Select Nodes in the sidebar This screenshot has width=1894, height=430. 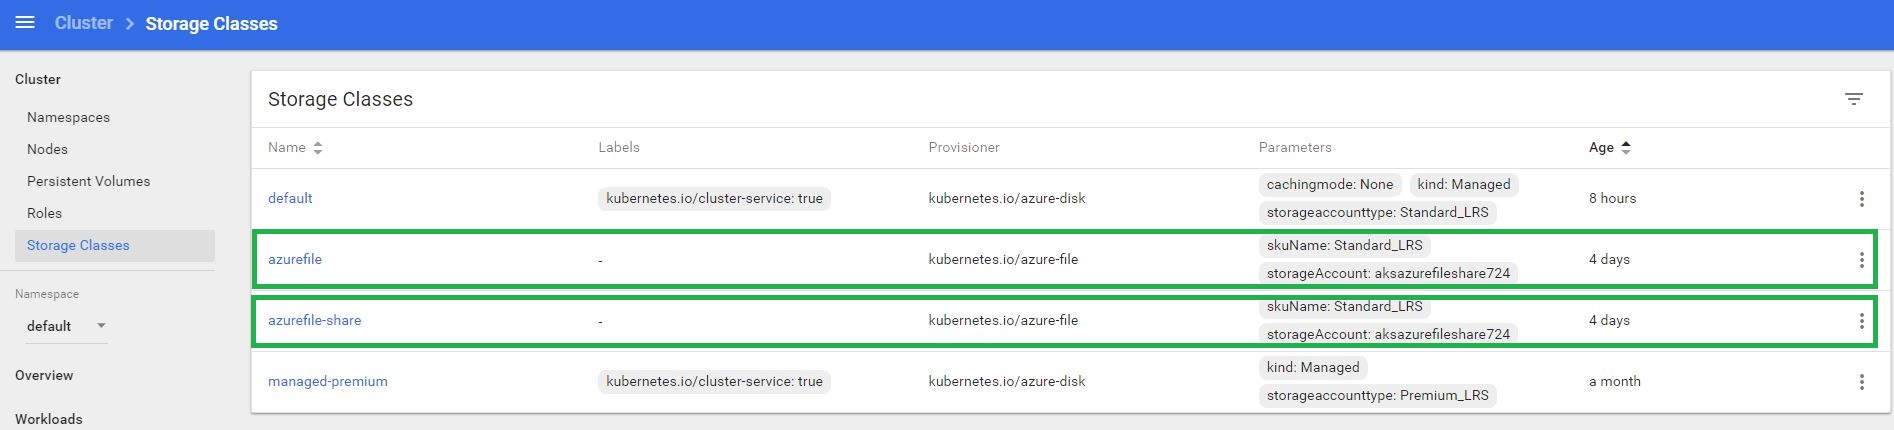coord(47,149)
